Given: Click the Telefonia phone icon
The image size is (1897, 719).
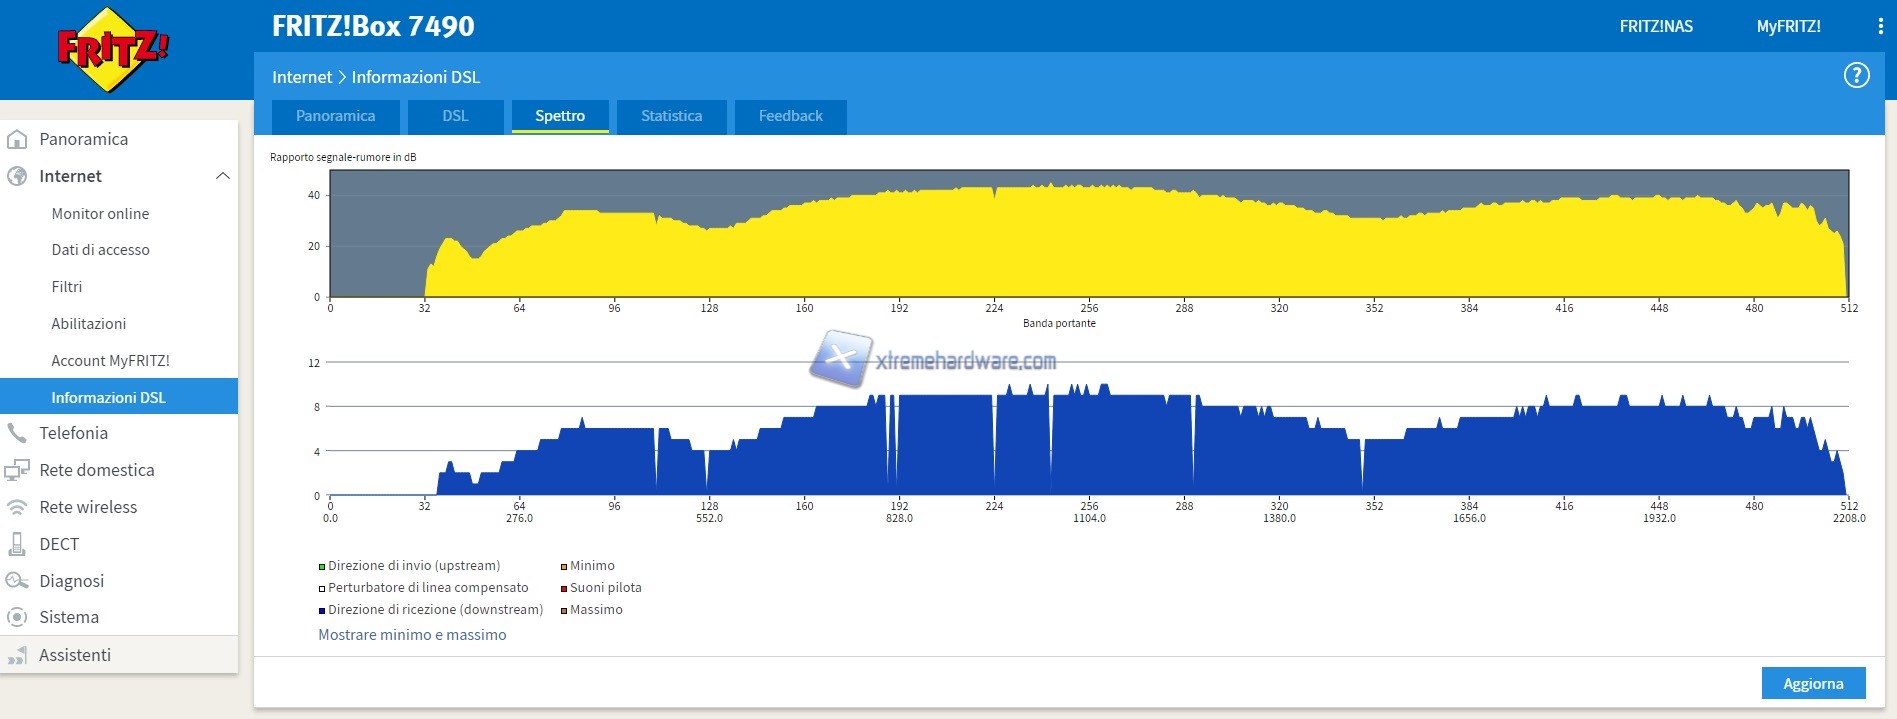Looking at the screenshot, I should click(17, 433).
